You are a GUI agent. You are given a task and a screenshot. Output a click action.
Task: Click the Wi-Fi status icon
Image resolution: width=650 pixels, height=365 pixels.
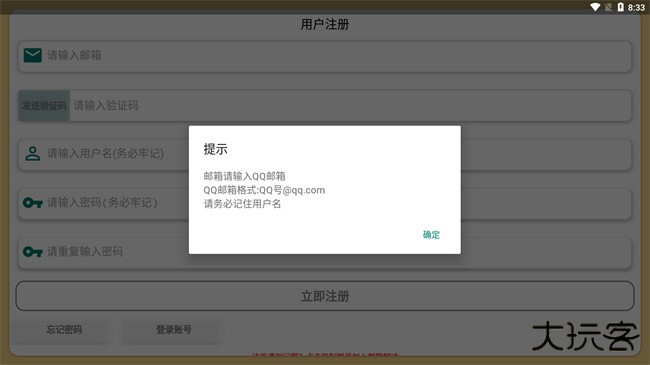click(595, 7)
